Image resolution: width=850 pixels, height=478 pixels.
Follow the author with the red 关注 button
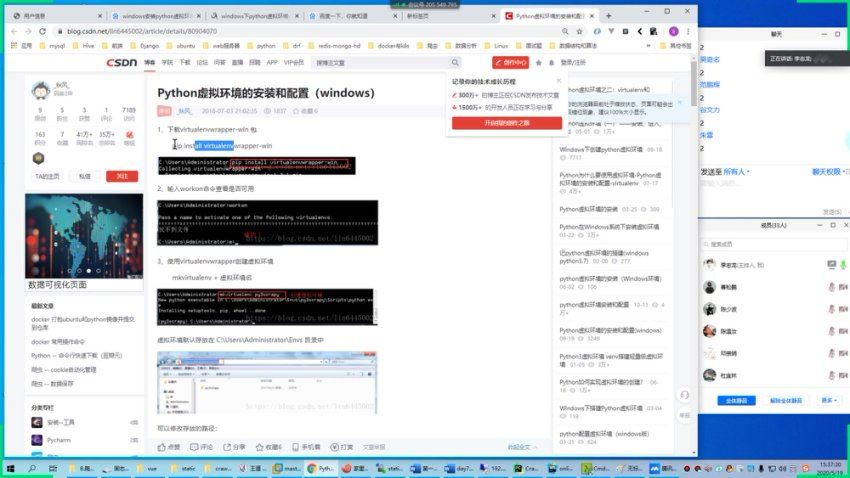(x=122, y=176)
